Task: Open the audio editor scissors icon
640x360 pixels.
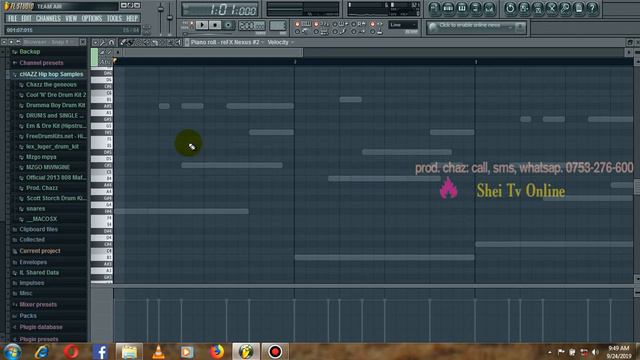Action: pyautogui.click(x=551, y=8)
